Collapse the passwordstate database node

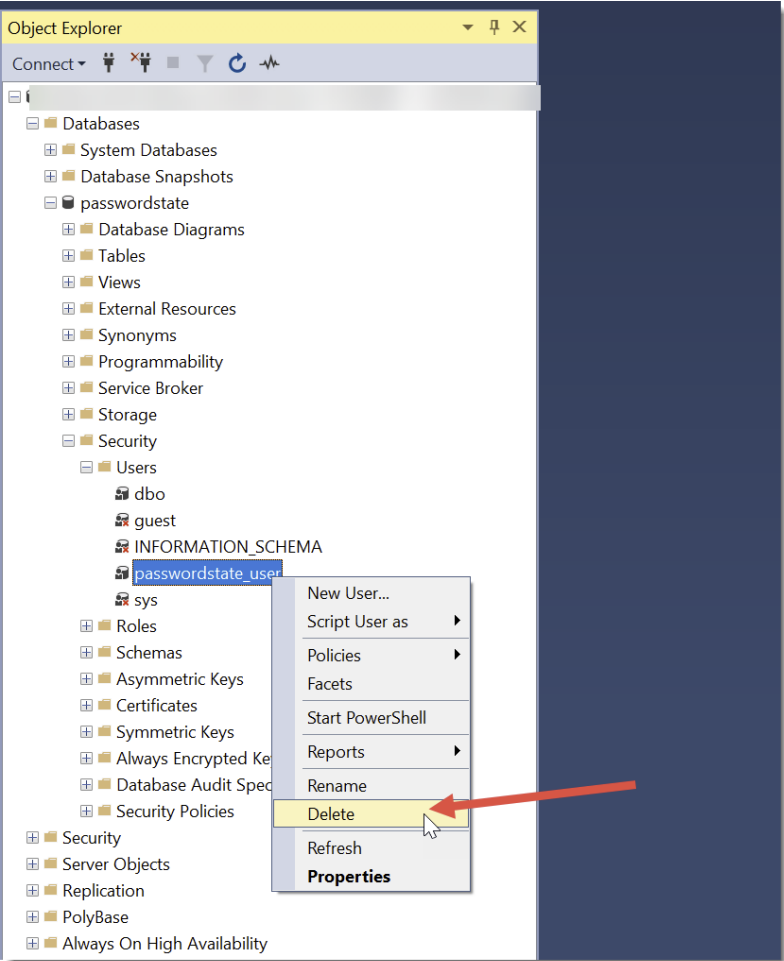click(50, 203)
